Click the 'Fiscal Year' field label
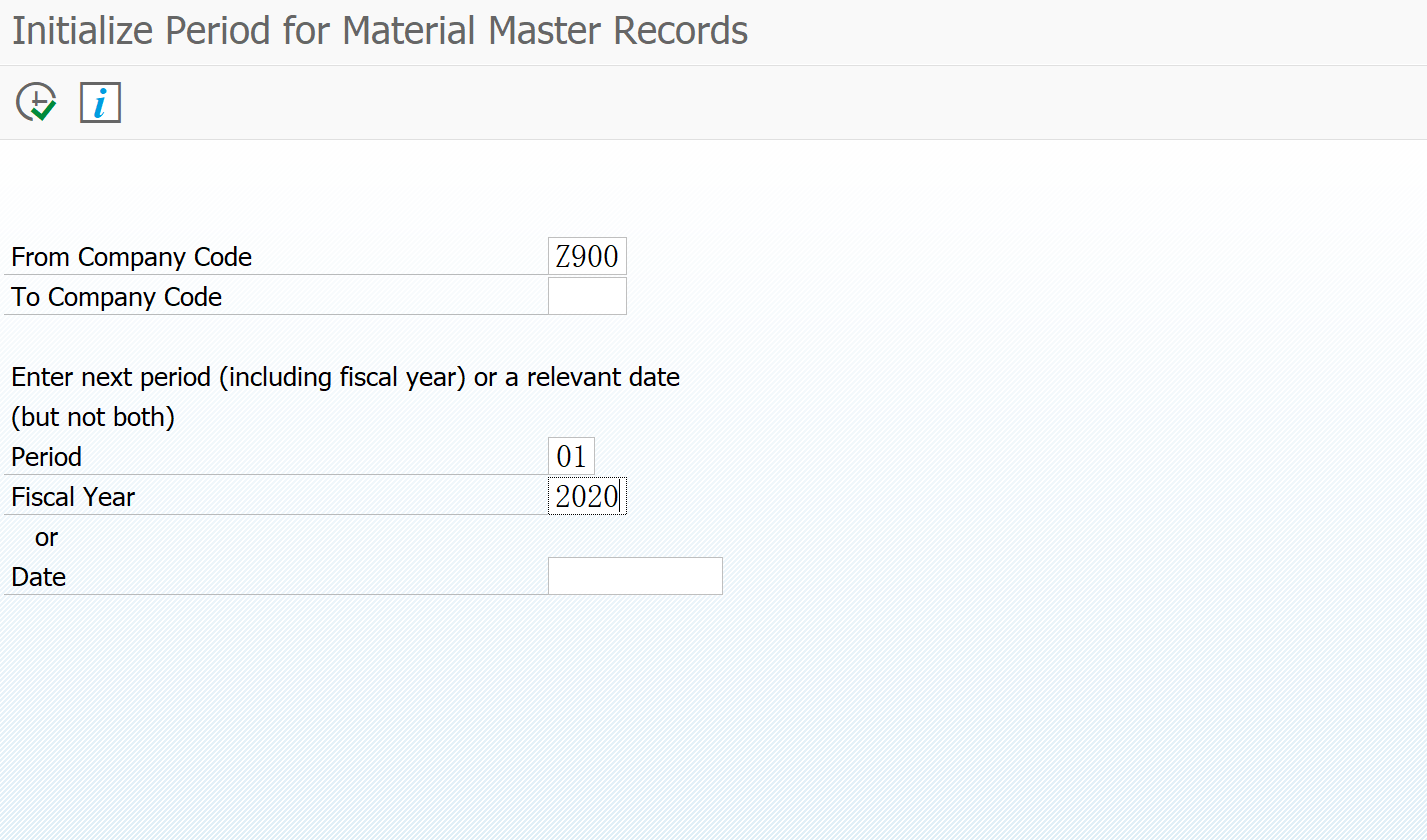The width and height of the screenshot is (1427, 840). pyautogui.click(x=72, y=497)
